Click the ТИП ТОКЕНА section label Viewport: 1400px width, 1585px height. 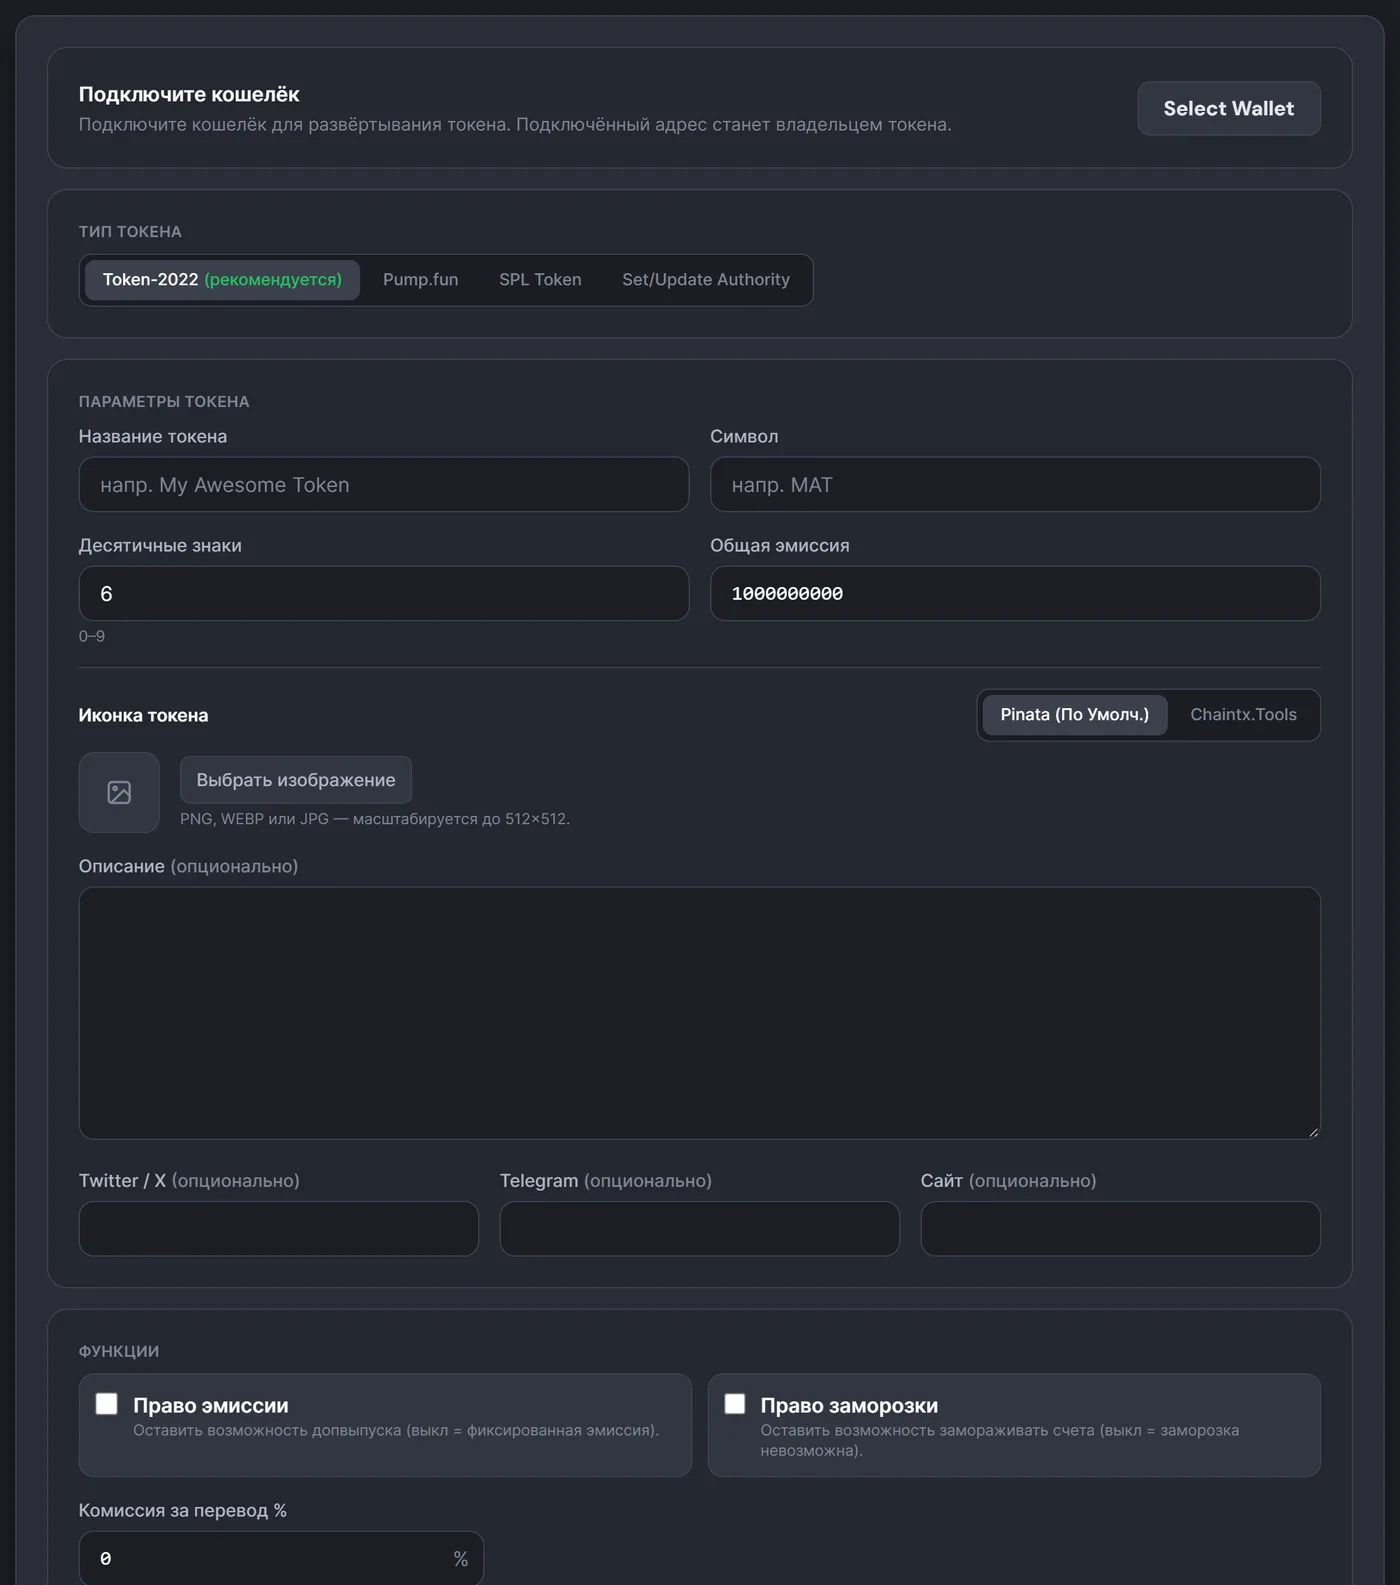pyautogui.click(x=130, y=232)
